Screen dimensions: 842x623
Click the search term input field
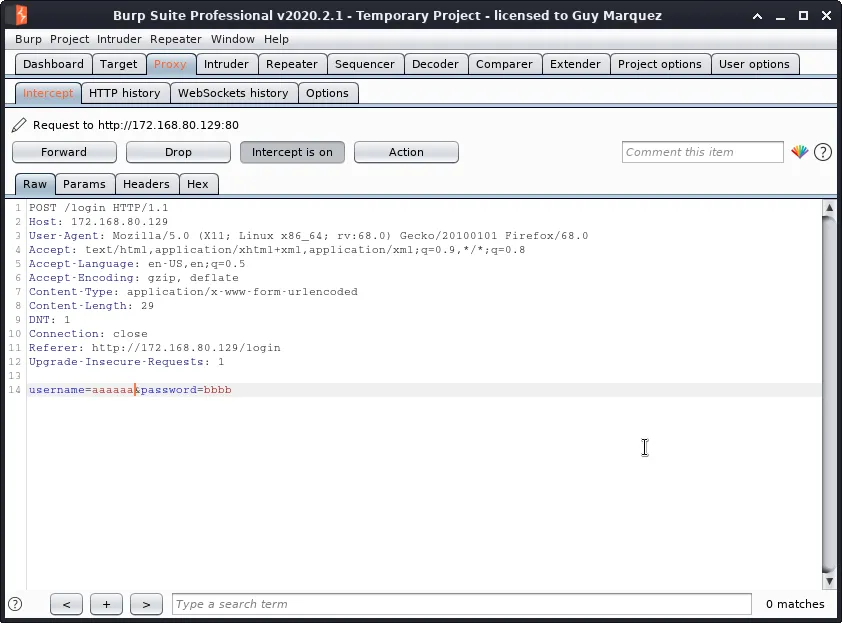(461, 604)
